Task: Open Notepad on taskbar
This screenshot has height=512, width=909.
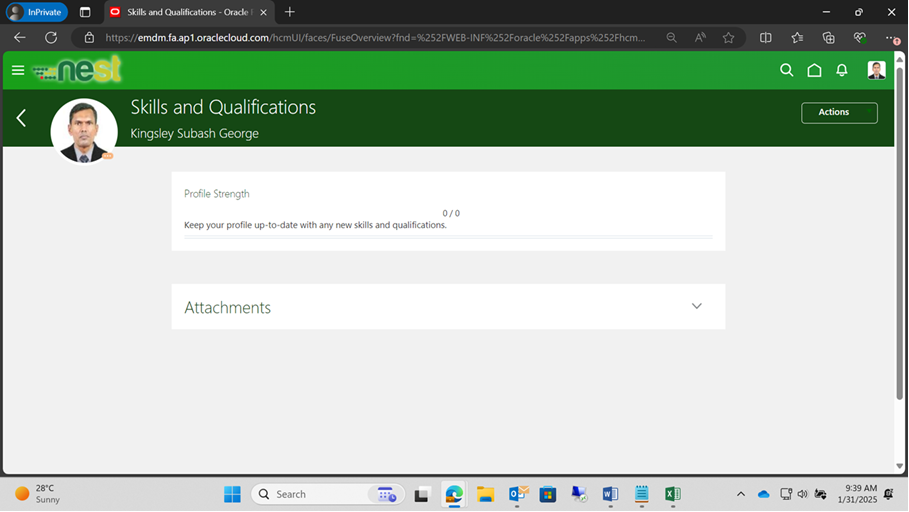Action: coord(642,494)
